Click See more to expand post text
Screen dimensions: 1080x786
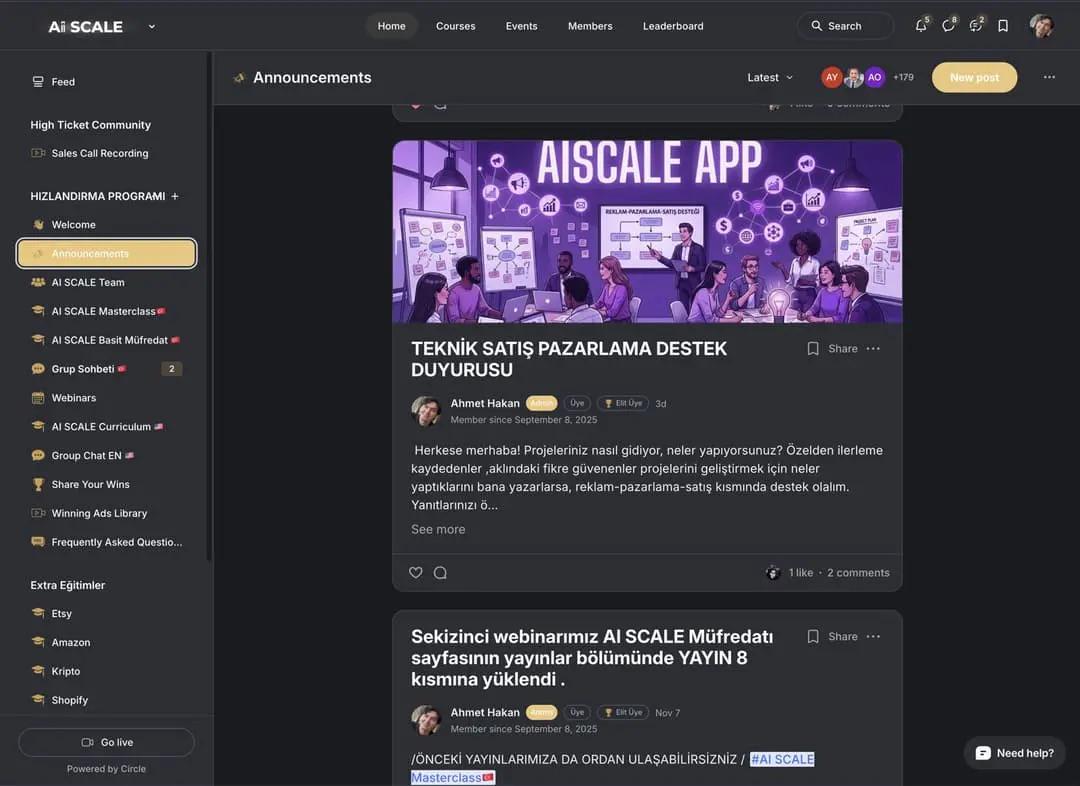[438, 530]
